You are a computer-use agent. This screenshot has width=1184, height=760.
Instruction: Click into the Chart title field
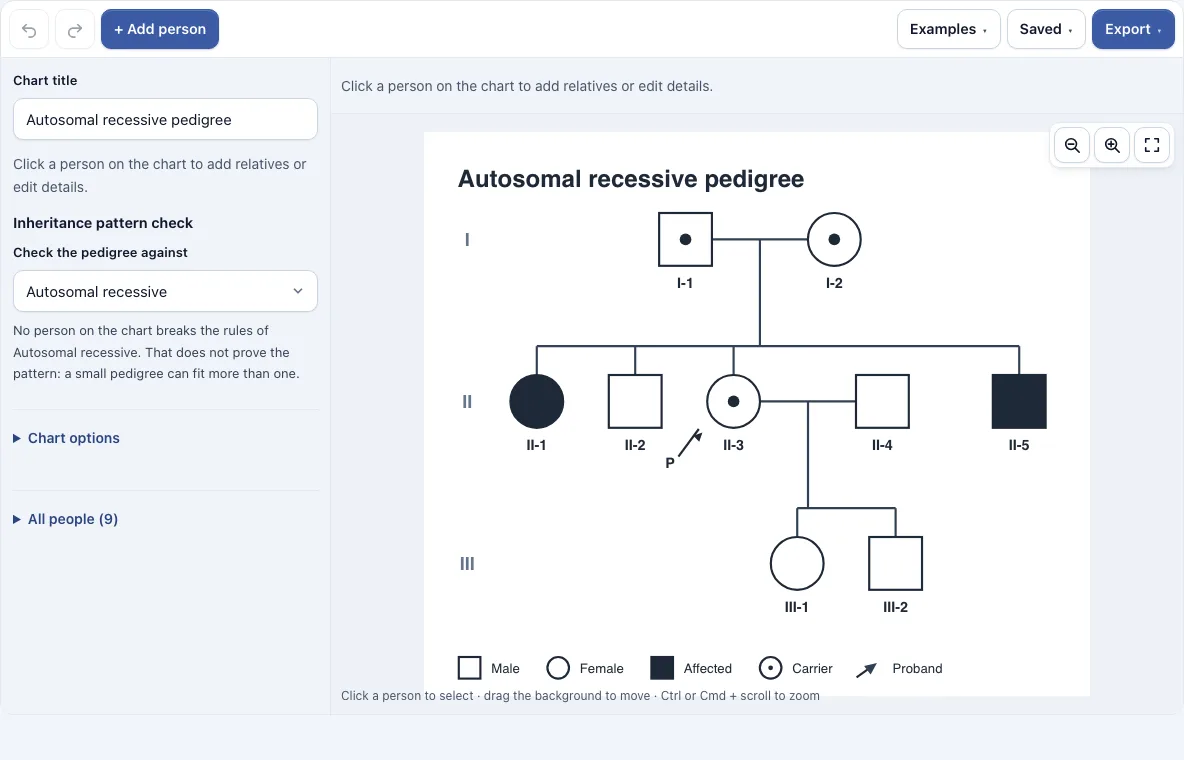(x=165, y=119)
